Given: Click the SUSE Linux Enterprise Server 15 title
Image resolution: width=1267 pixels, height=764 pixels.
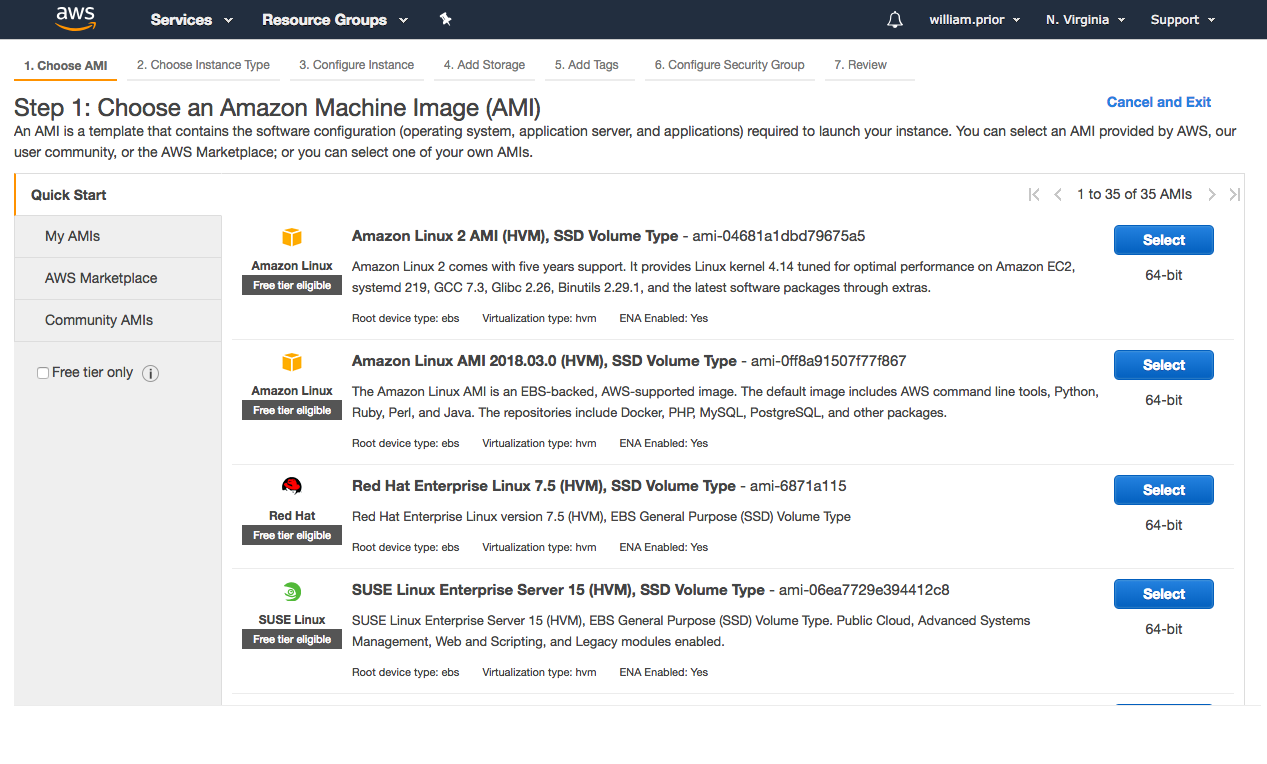Looking at the screenshot, I should point(558,590).
